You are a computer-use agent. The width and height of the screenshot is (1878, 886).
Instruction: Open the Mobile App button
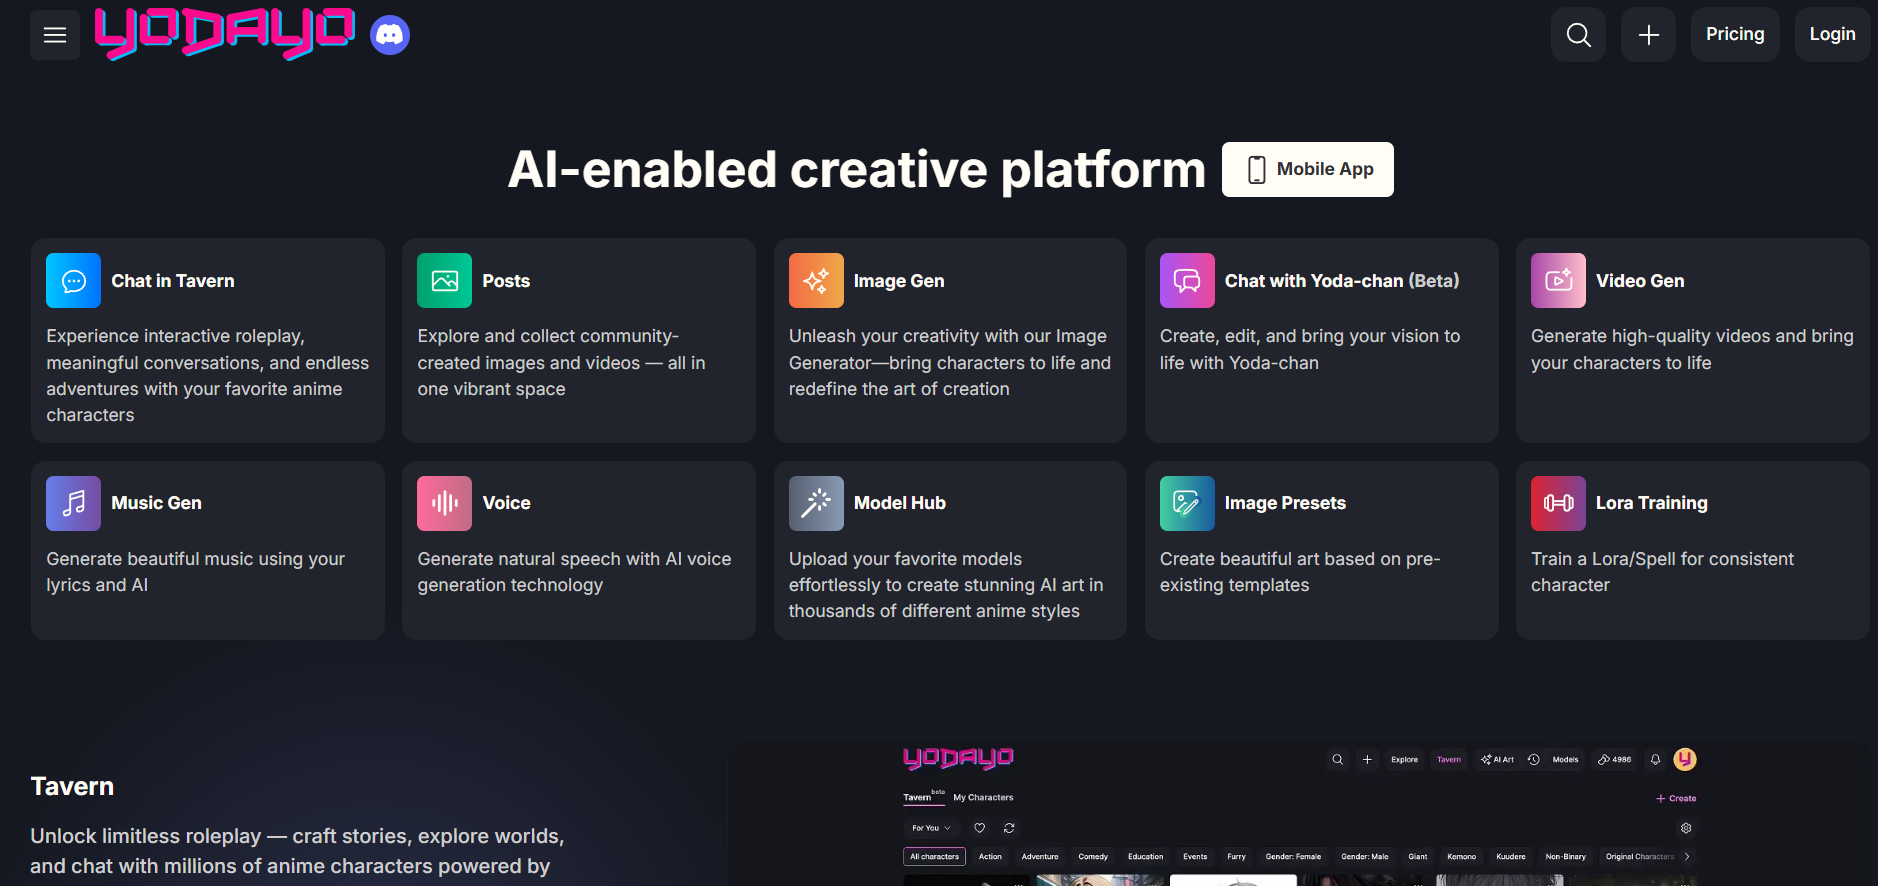pos(1308,170)
